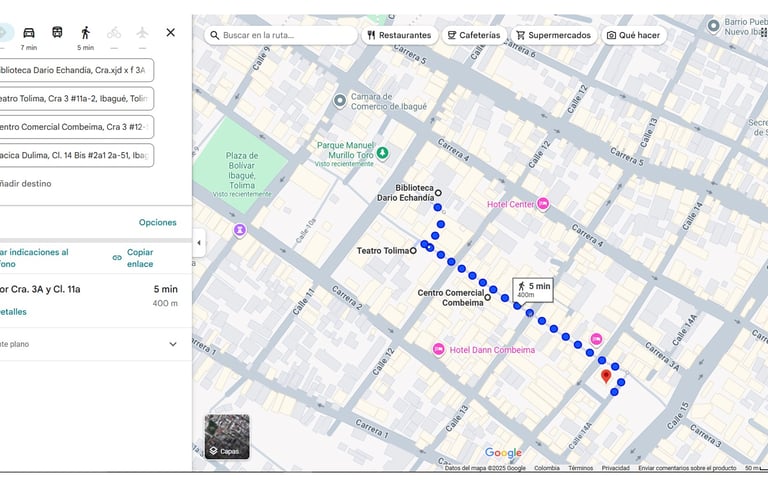Click the Hotel Center pin
768x487 pixels.
[543, 203]
